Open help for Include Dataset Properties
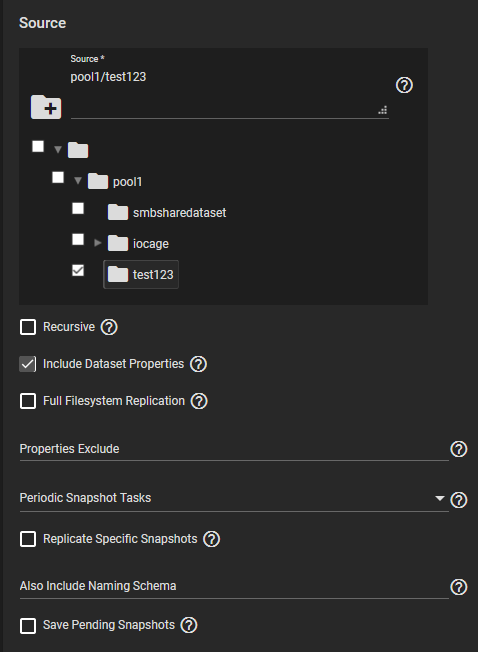 198,364
